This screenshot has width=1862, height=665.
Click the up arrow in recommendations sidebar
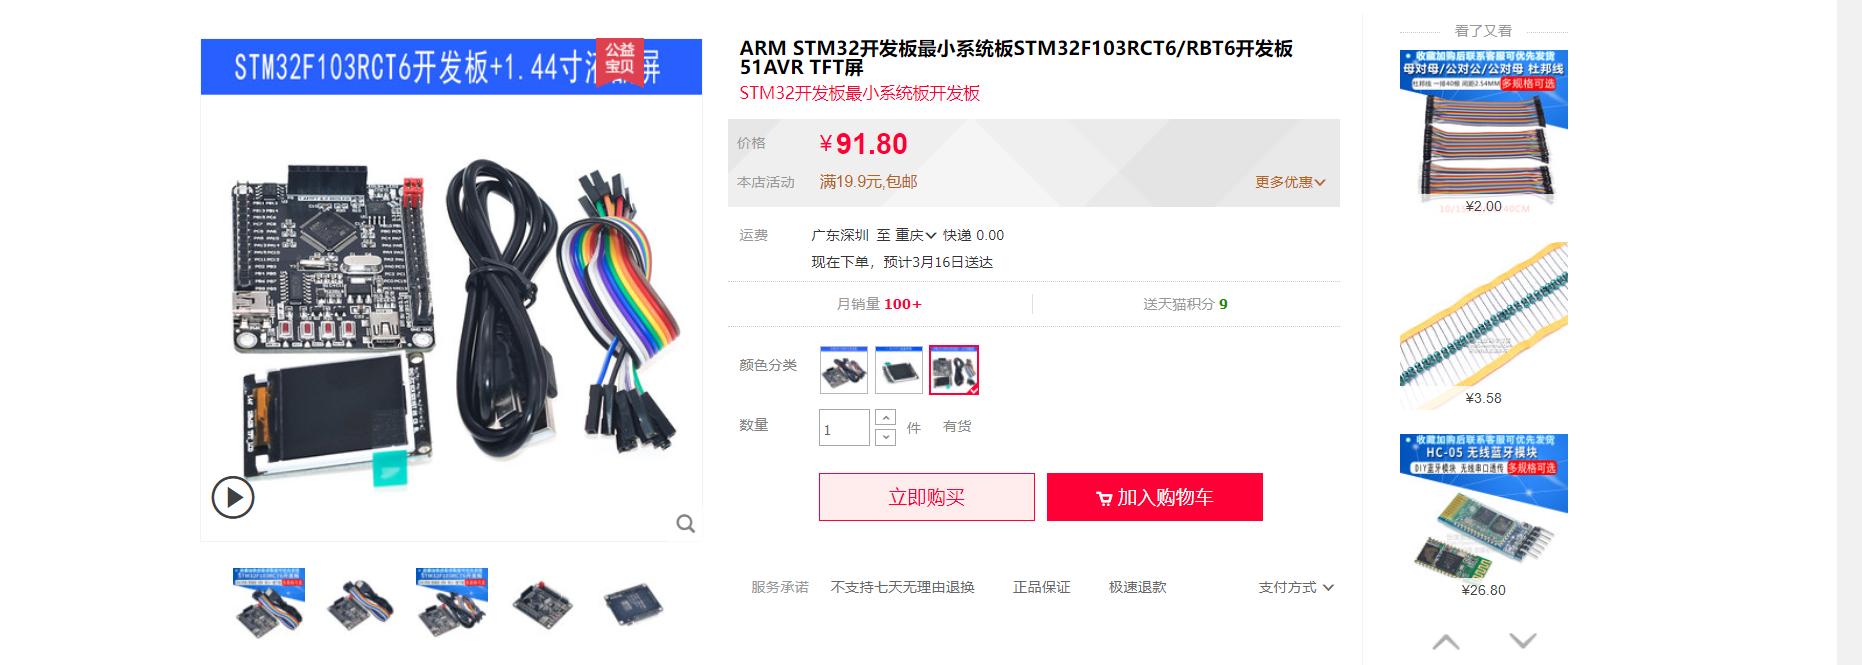pos(1446,641)
